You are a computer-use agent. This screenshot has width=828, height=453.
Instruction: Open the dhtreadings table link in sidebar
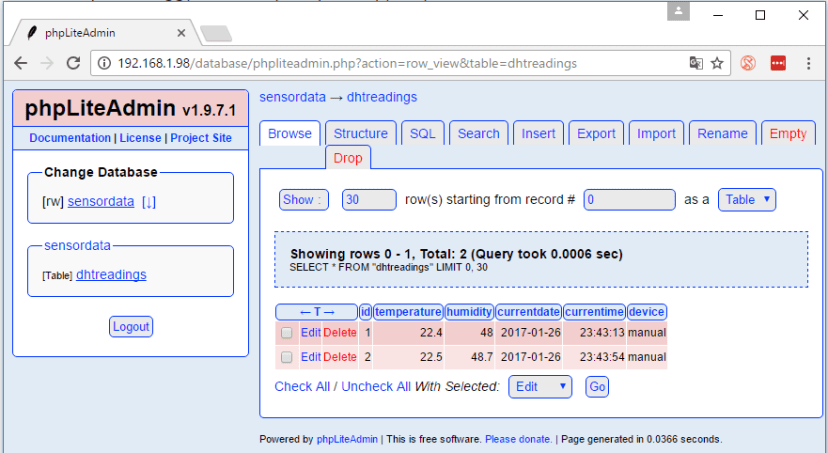(x=111, y=274)
